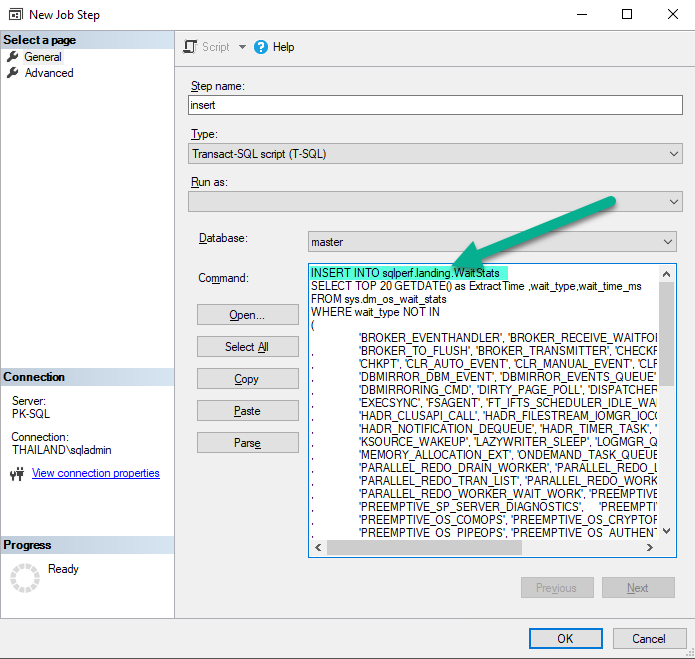Click the Command box scroll up arrow
The height and width of the screenshot is (659, 695).
666,274
